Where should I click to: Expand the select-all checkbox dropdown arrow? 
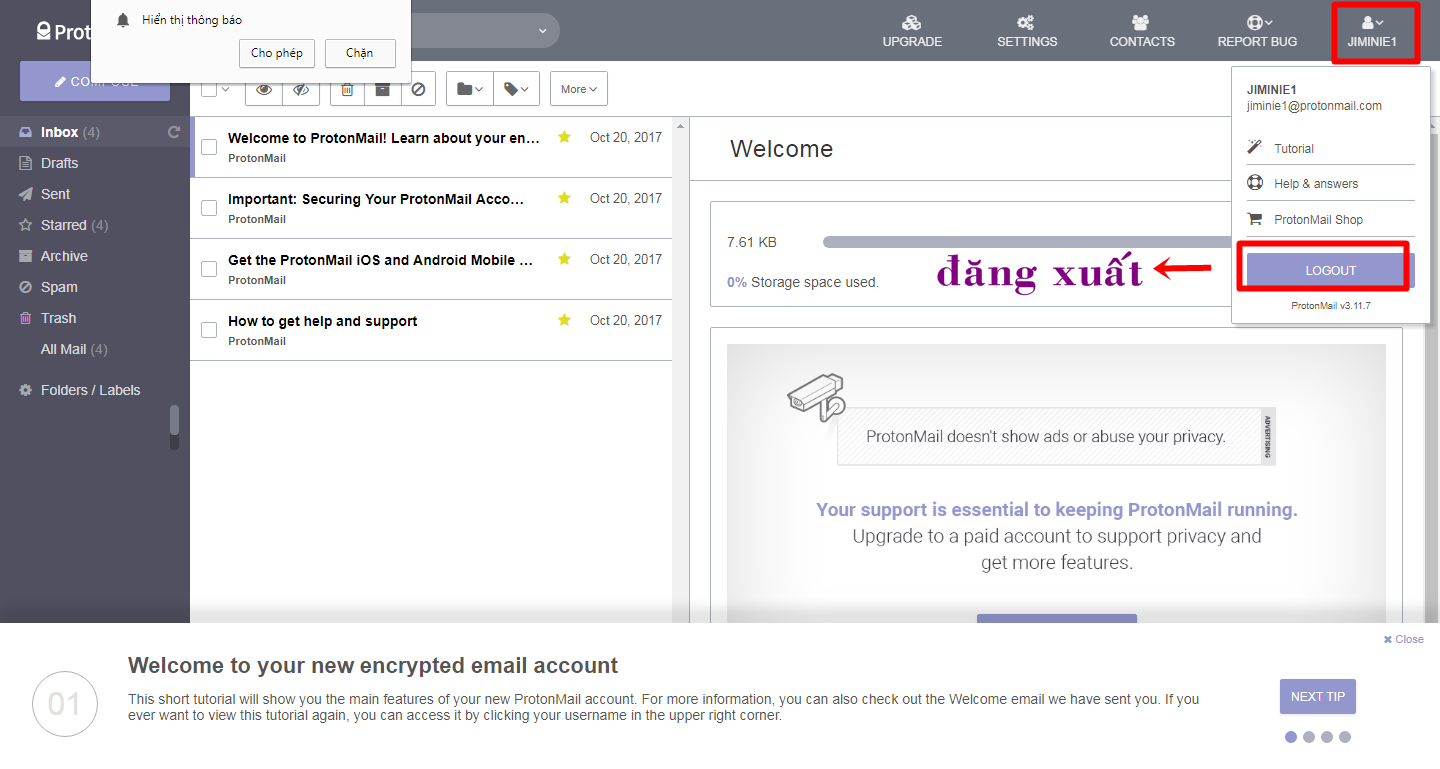[226, 89]
